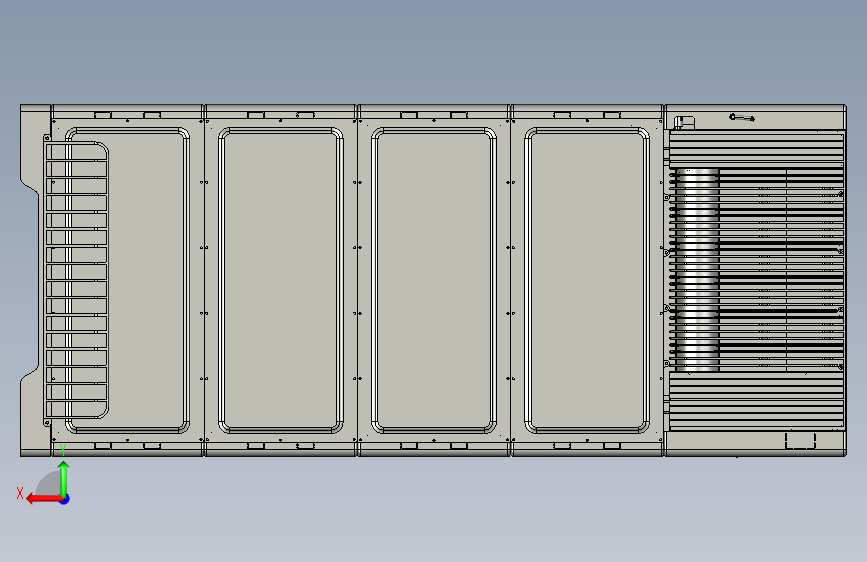
Task: Click the red "X" axis label
Action: (20, 493)
